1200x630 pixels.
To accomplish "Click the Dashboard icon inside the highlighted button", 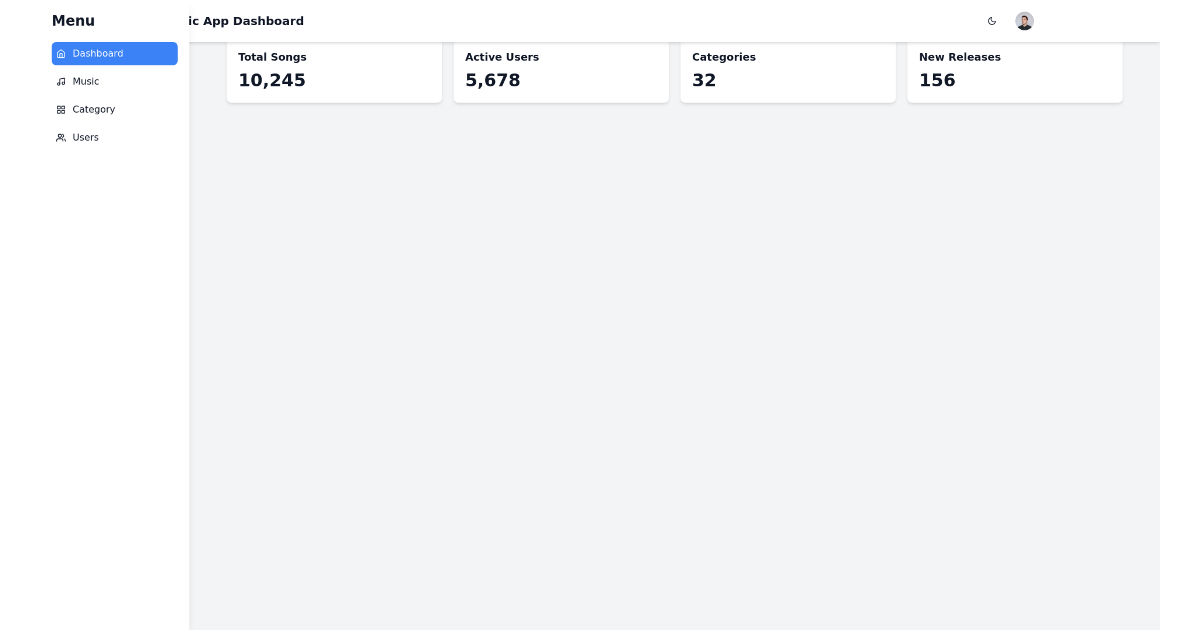I will [61, 53].
